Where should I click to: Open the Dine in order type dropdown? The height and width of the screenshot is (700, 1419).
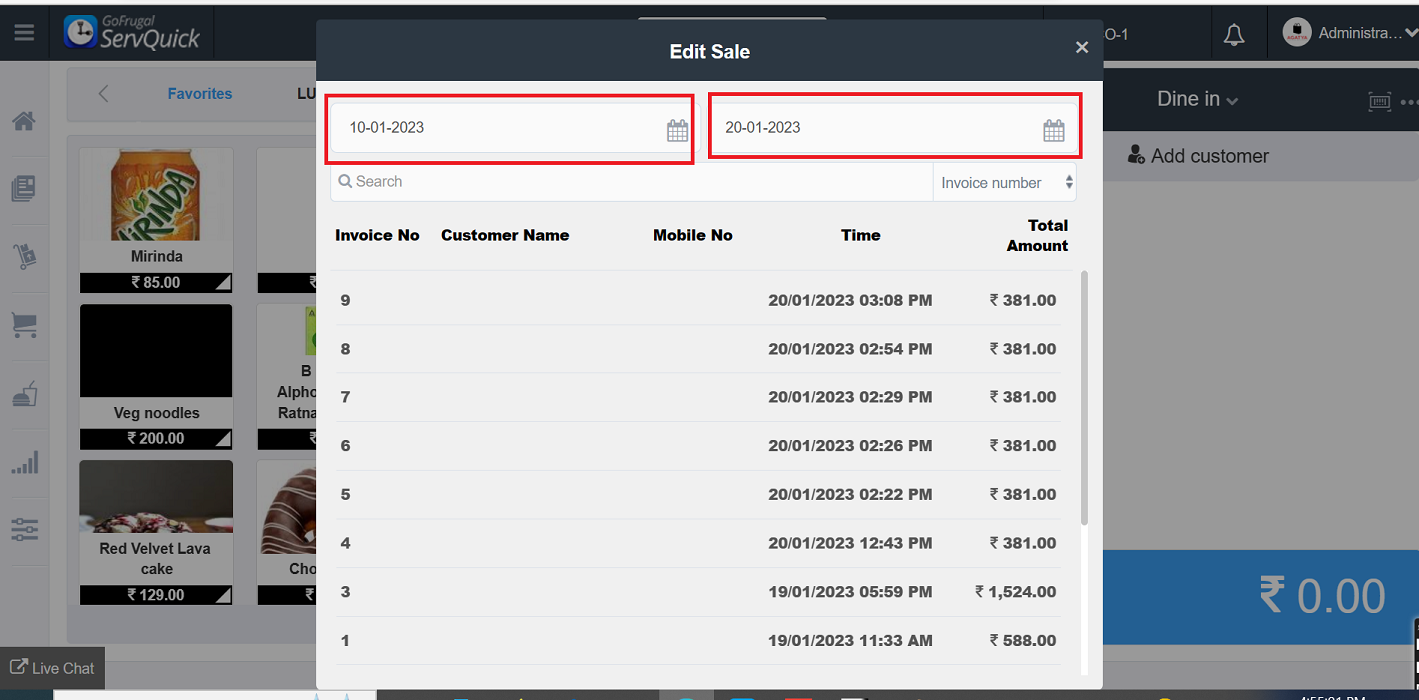[1197, 99]
